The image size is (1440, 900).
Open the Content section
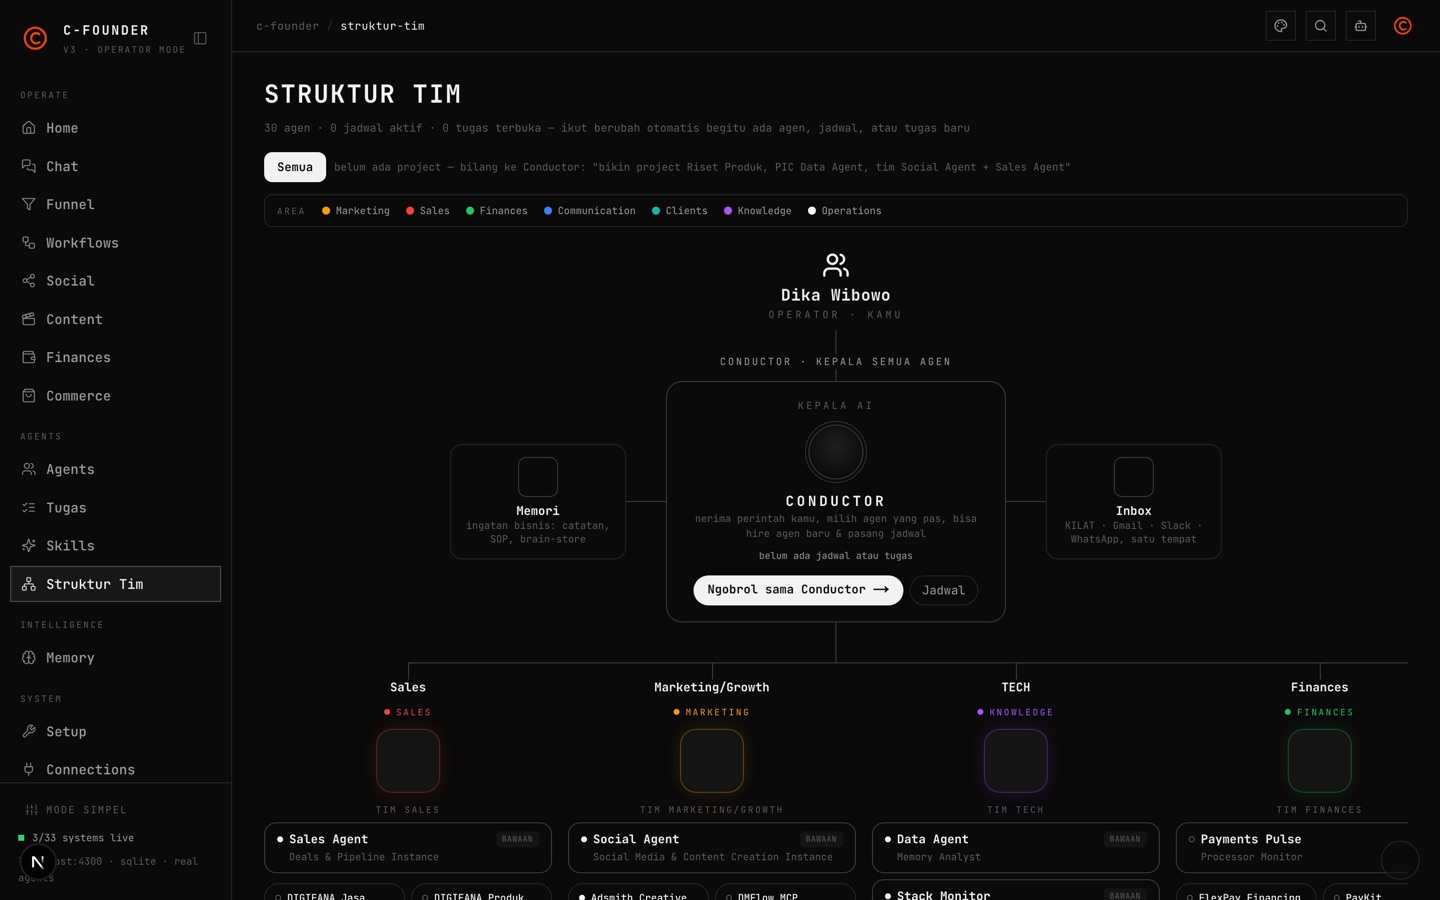pyautogui.click(x=115, y=319)
